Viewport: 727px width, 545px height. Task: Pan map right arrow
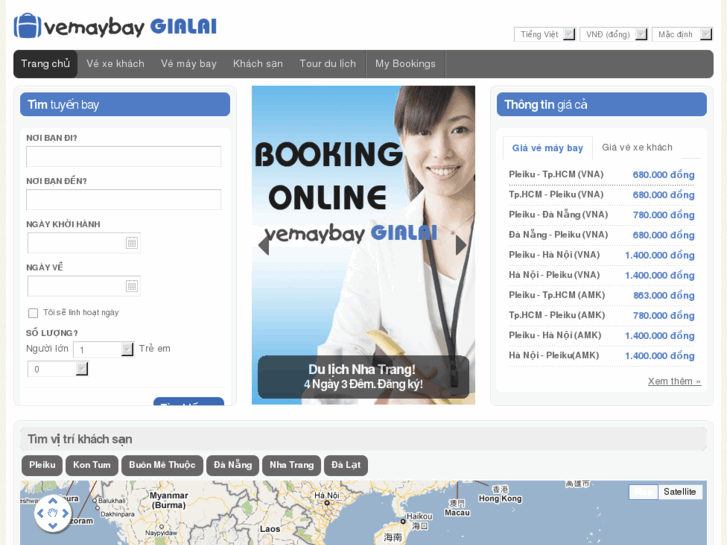(x=65, y=513)
